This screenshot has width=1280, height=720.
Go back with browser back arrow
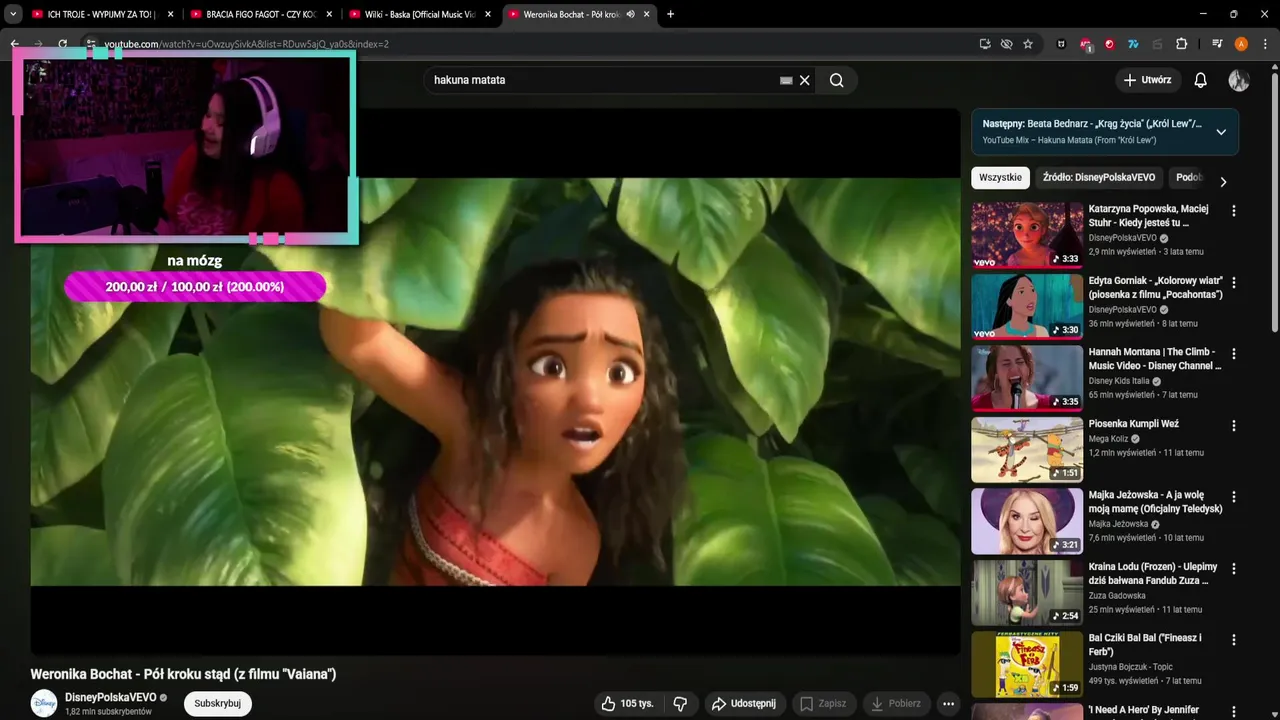(x=15, y=44)
